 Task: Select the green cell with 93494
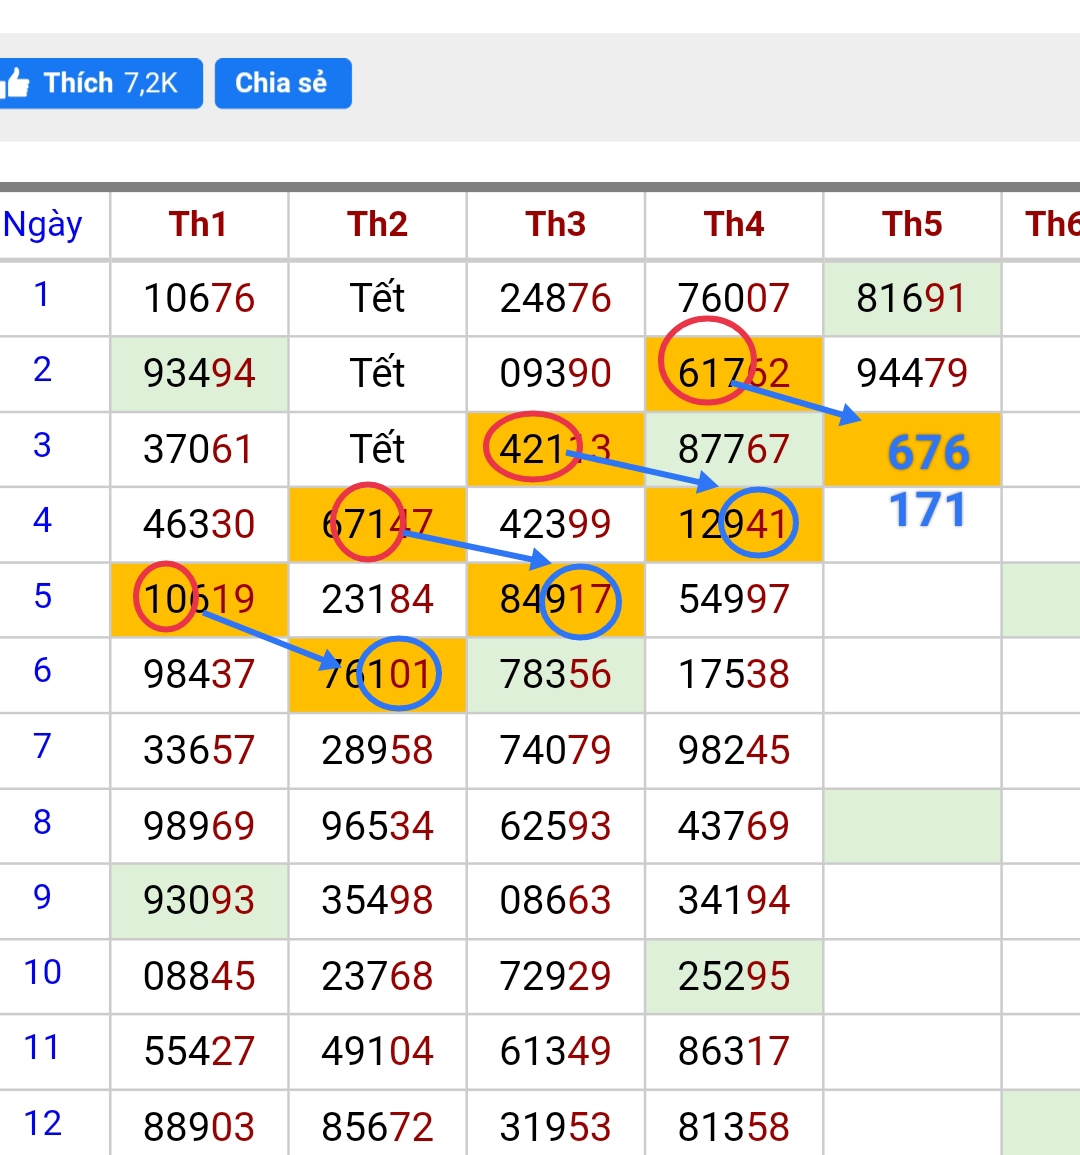(x=199, y=373)
